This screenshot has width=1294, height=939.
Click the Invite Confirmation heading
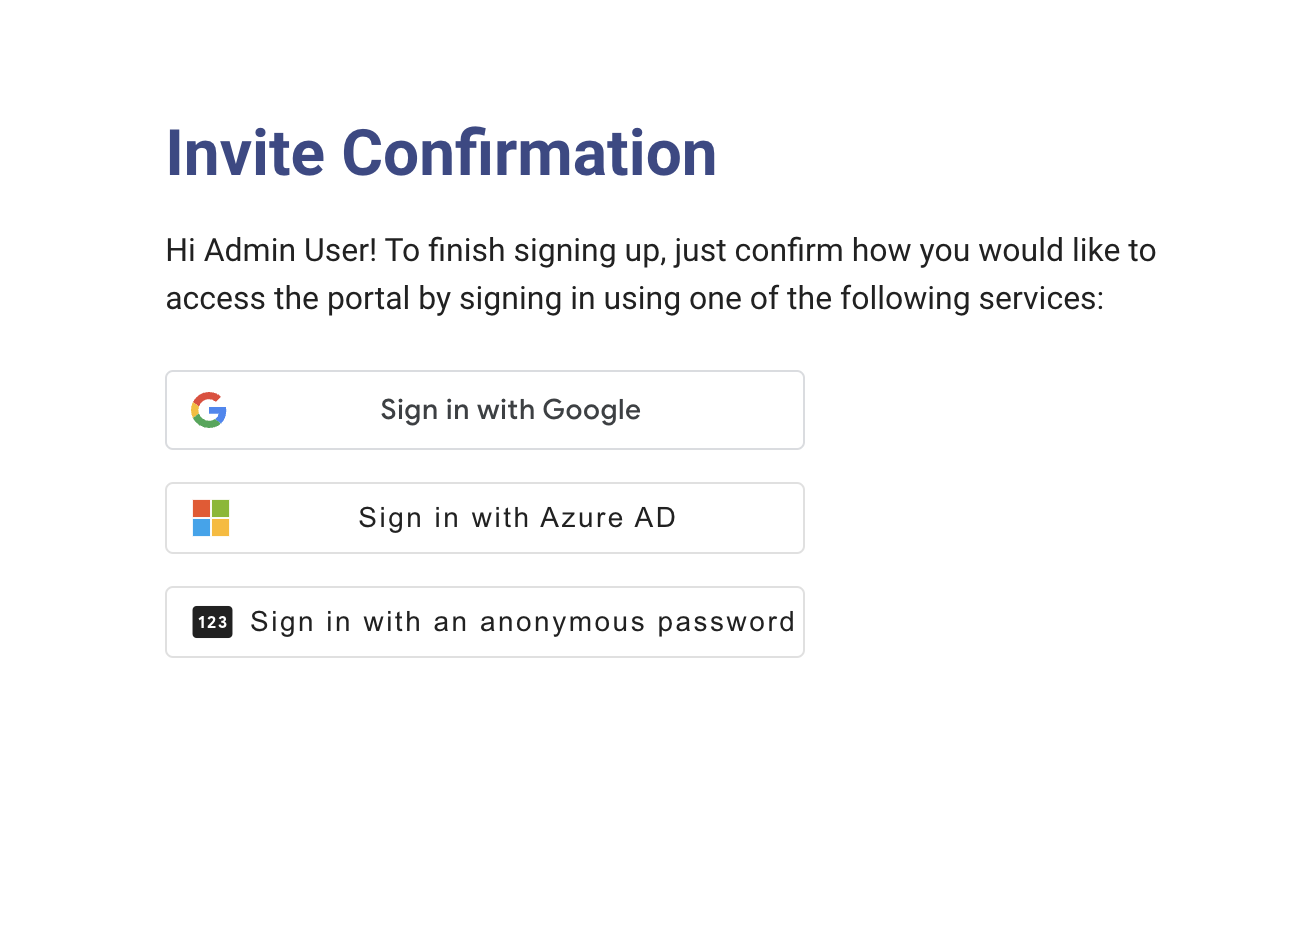pyautogui.click(x=441, y=152)
